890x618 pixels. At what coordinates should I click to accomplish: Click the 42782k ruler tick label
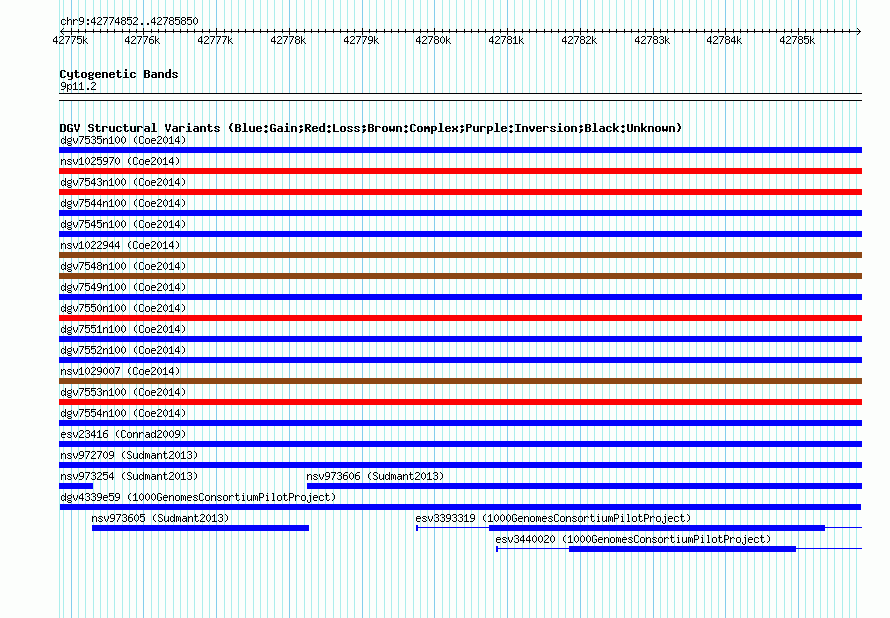[x=580, y=40]
